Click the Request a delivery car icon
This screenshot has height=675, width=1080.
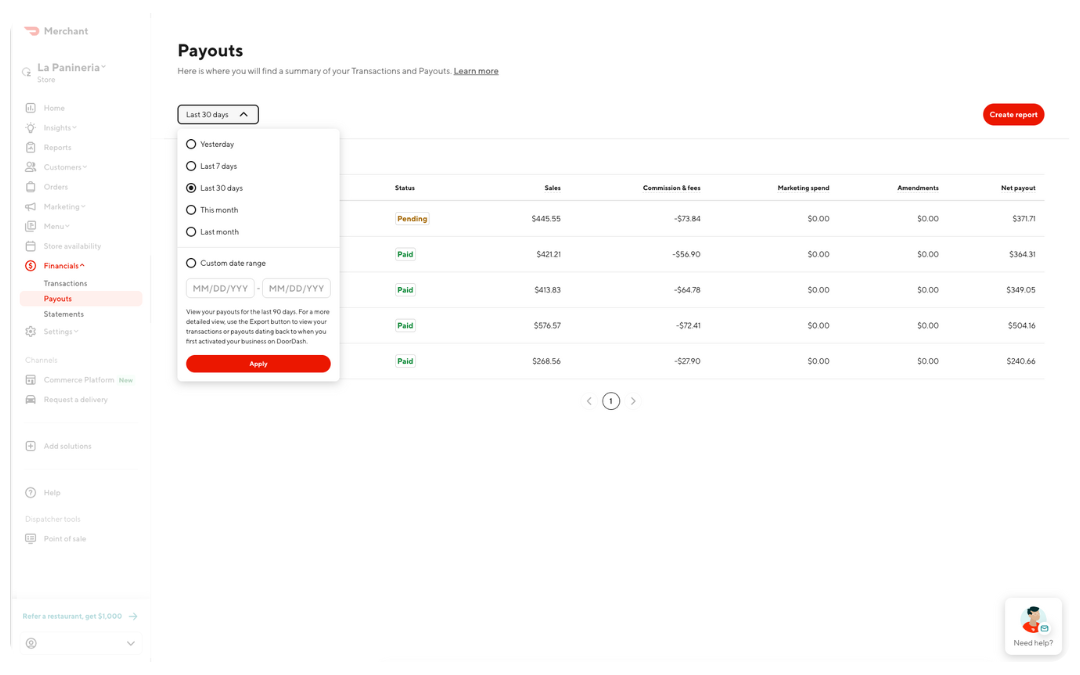coord(32,399)
